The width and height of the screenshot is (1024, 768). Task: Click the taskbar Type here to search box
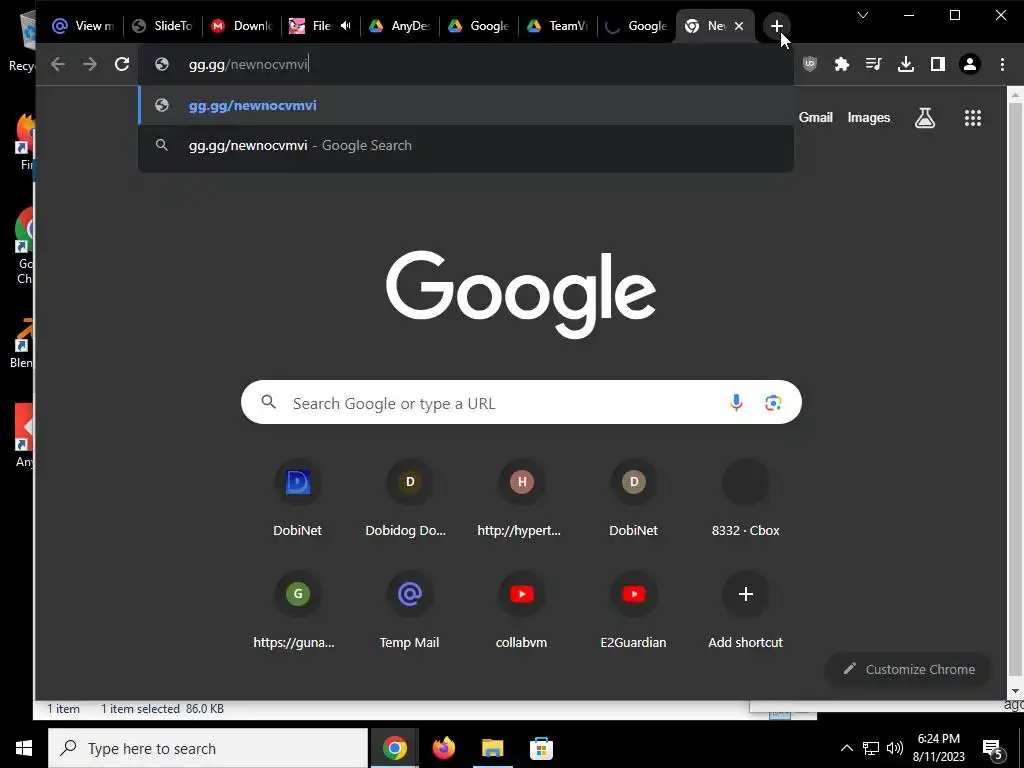[x=208, y=748]
